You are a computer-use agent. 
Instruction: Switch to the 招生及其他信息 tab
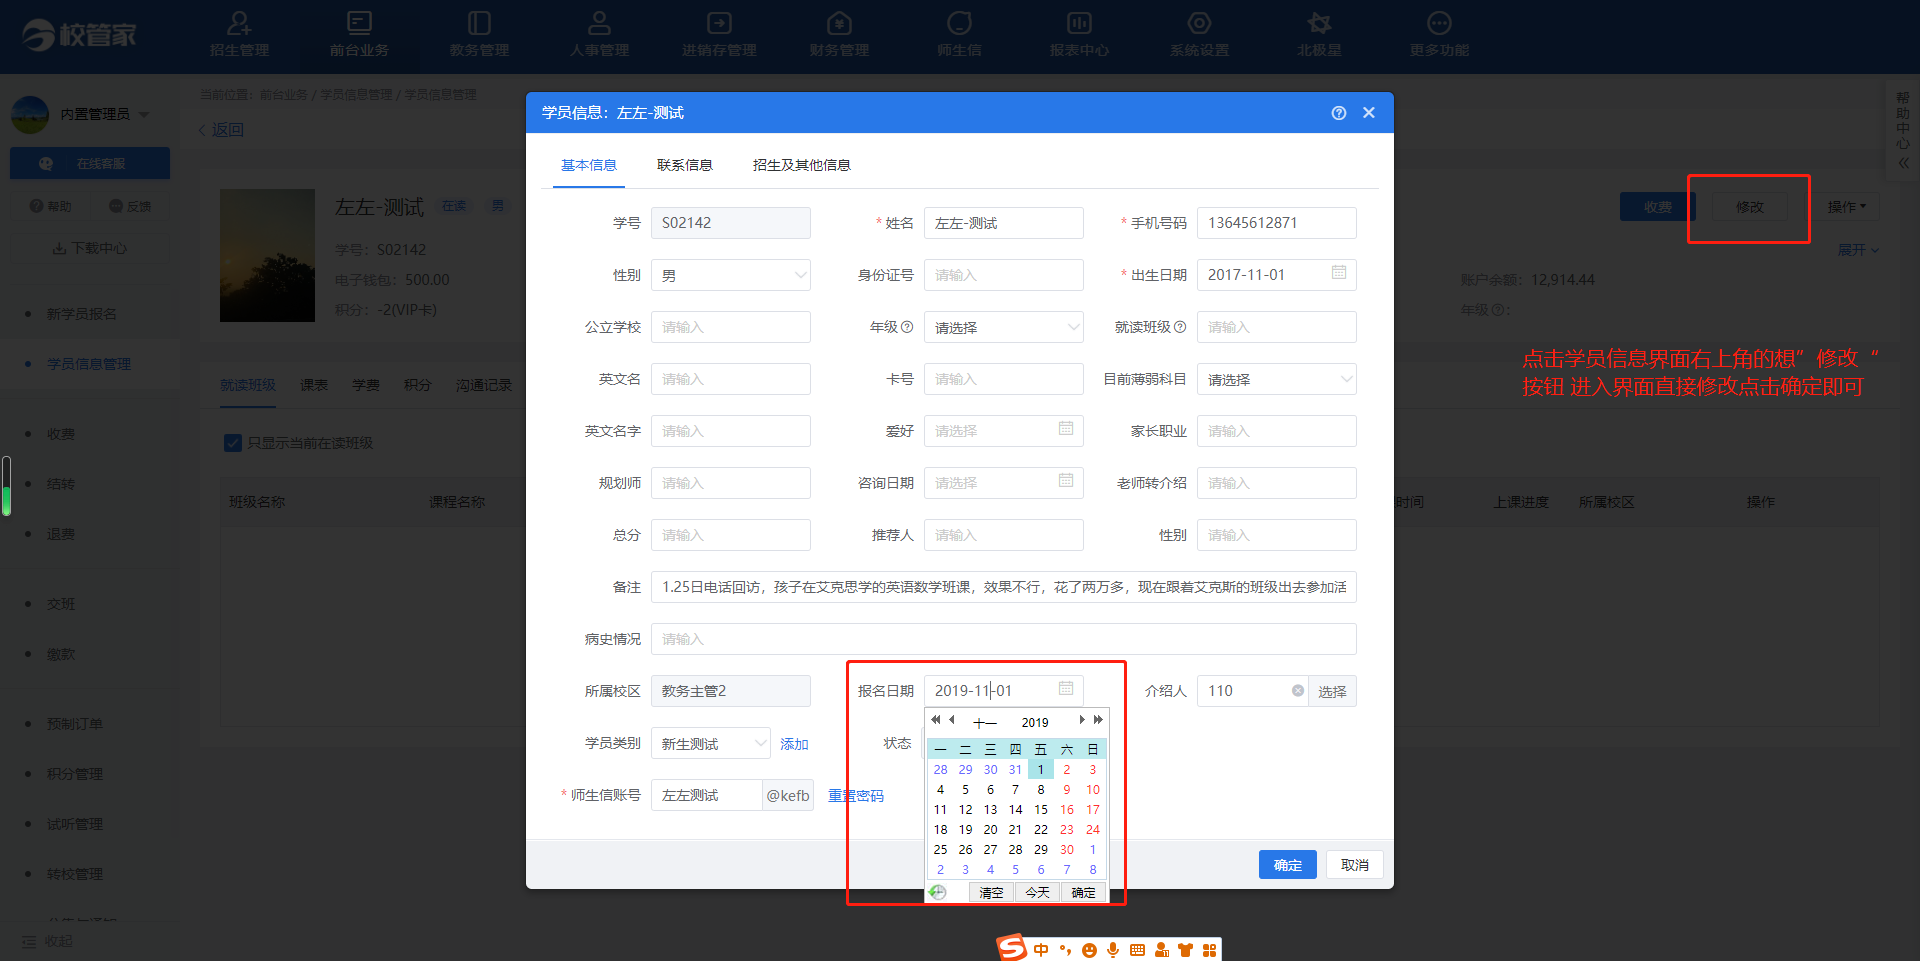pos(802,165)
